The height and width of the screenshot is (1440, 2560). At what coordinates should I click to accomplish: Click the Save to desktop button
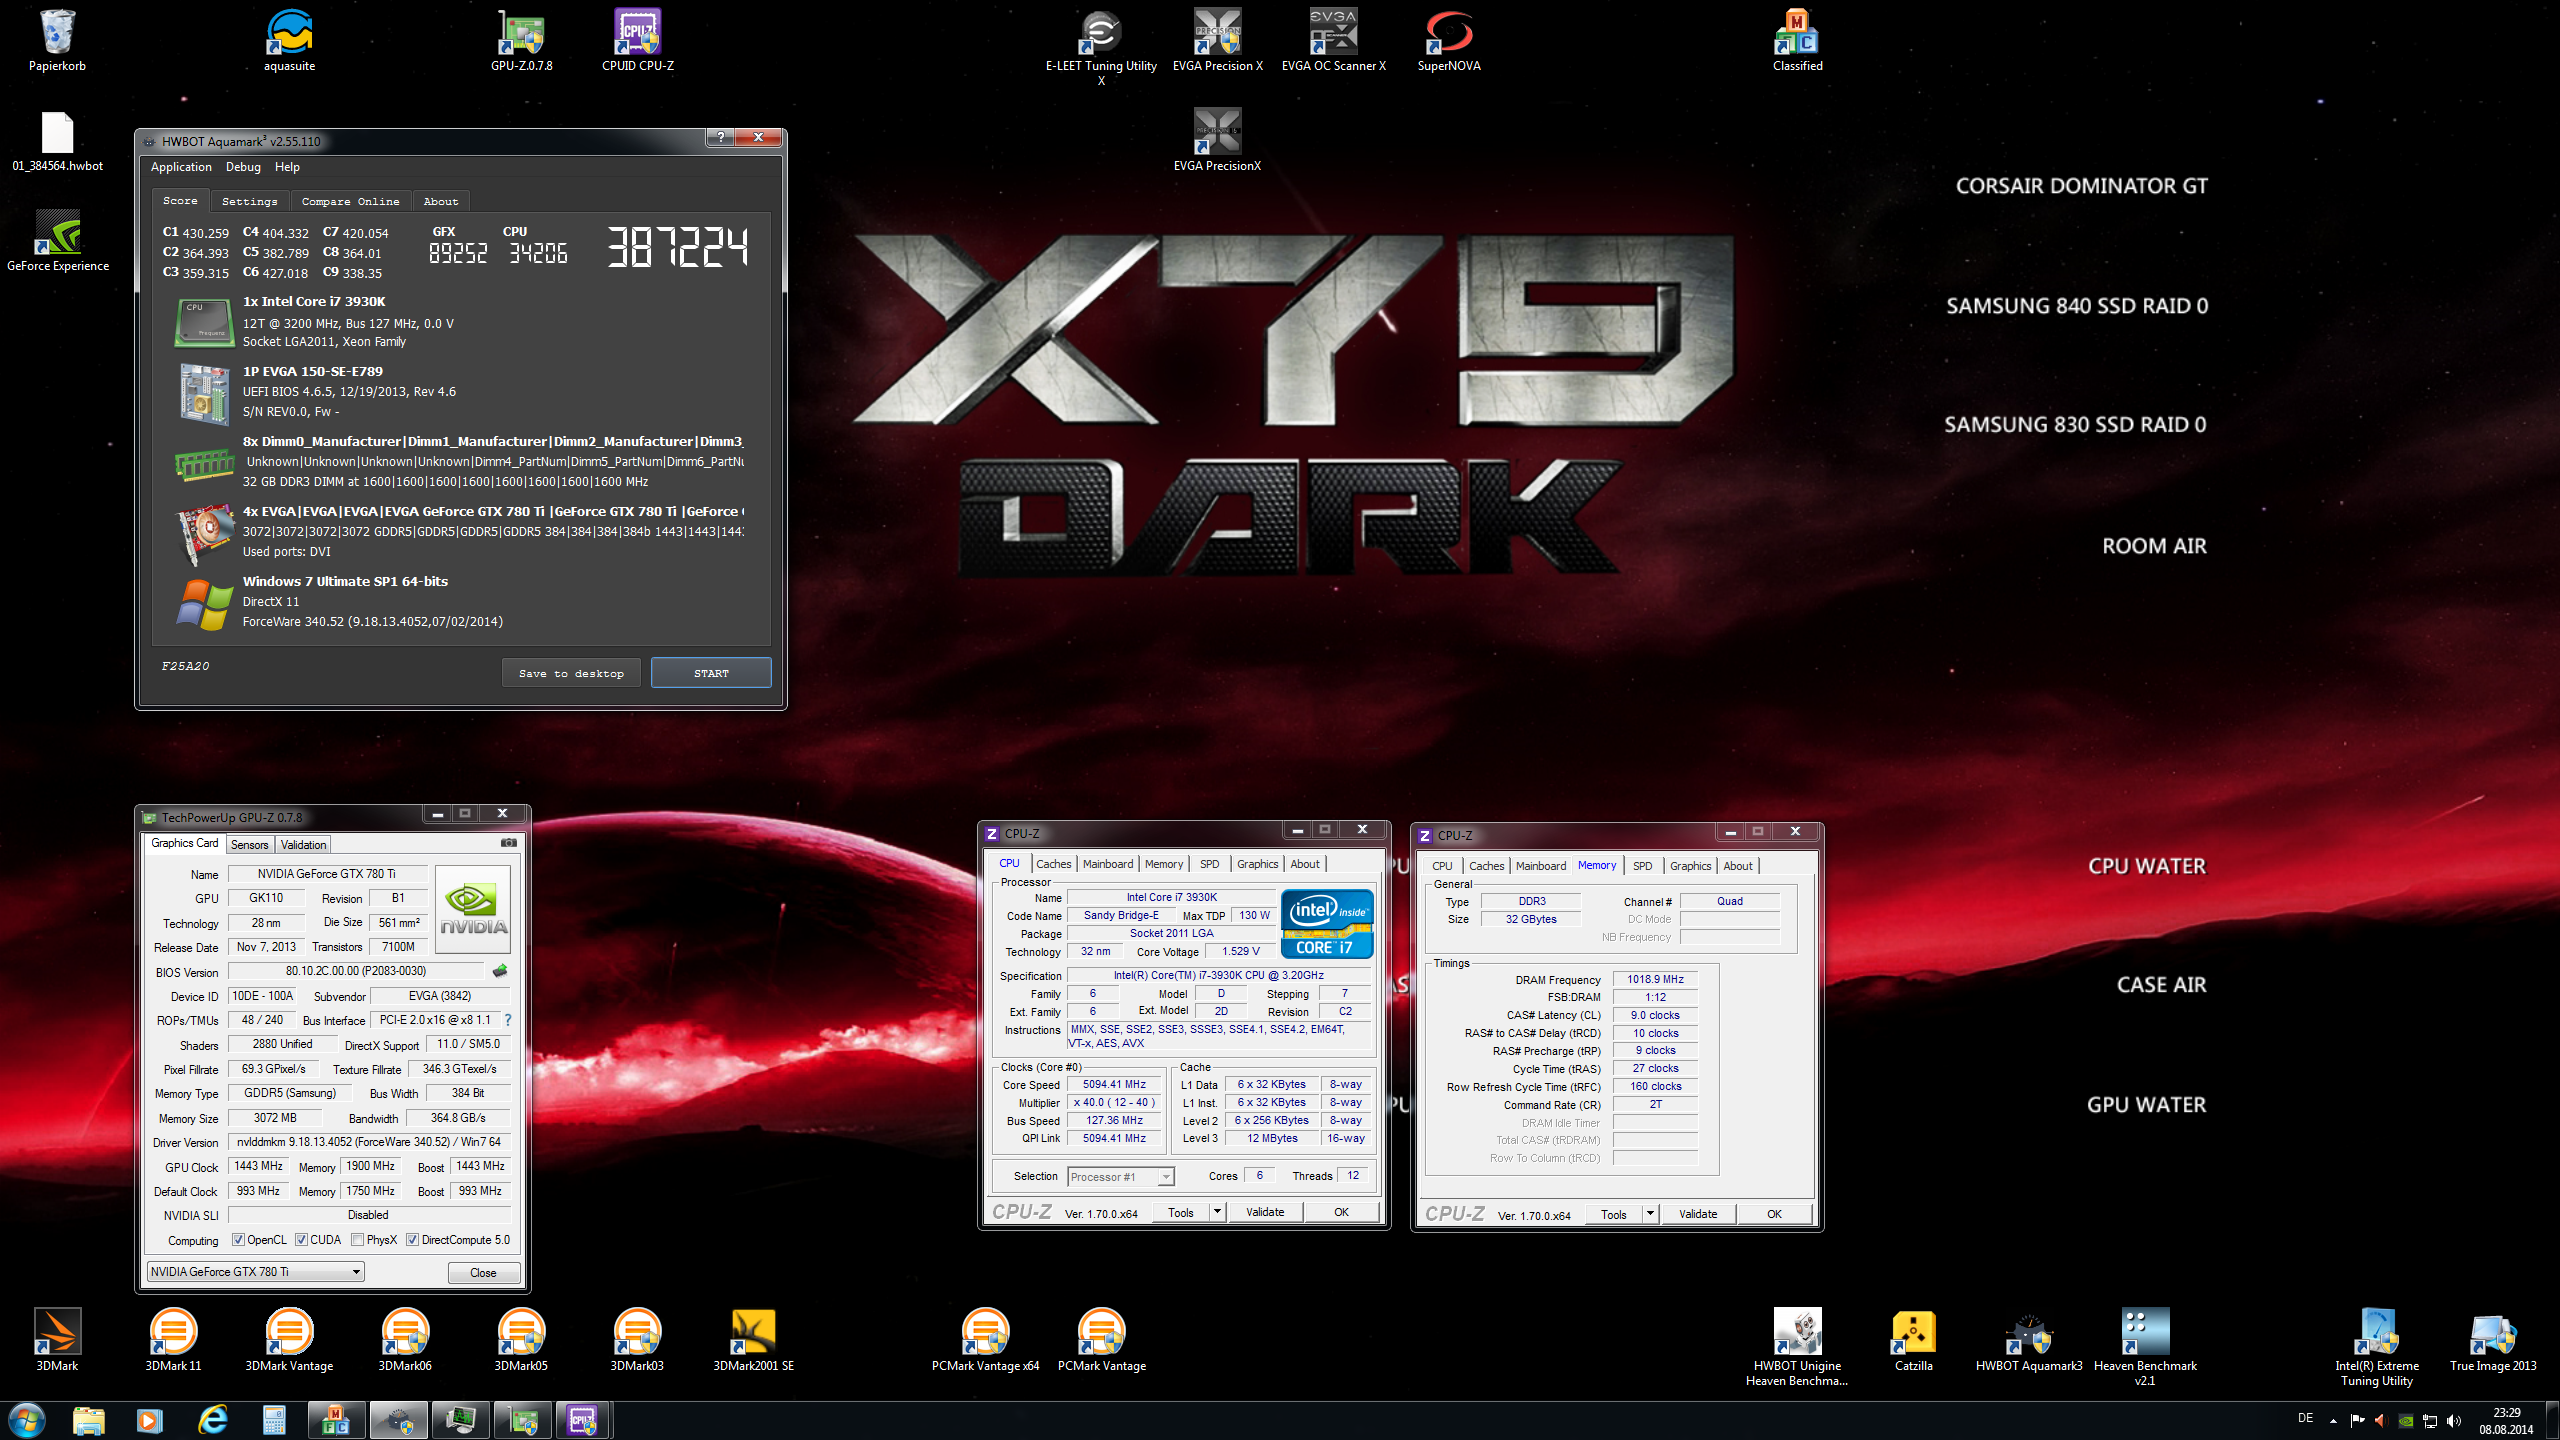571,673
